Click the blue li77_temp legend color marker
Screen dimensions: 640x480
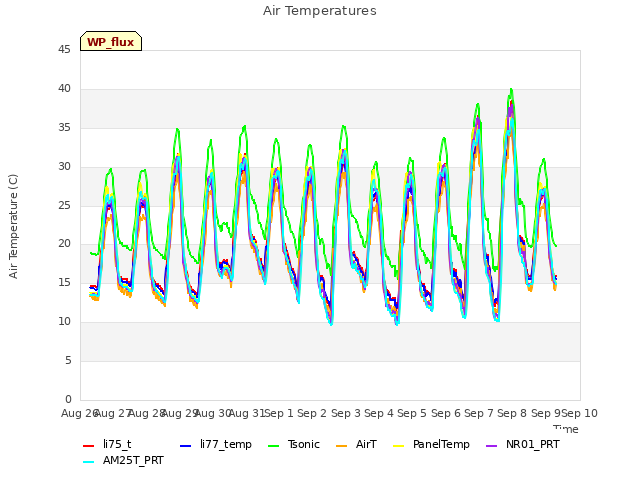coord(185,446)
